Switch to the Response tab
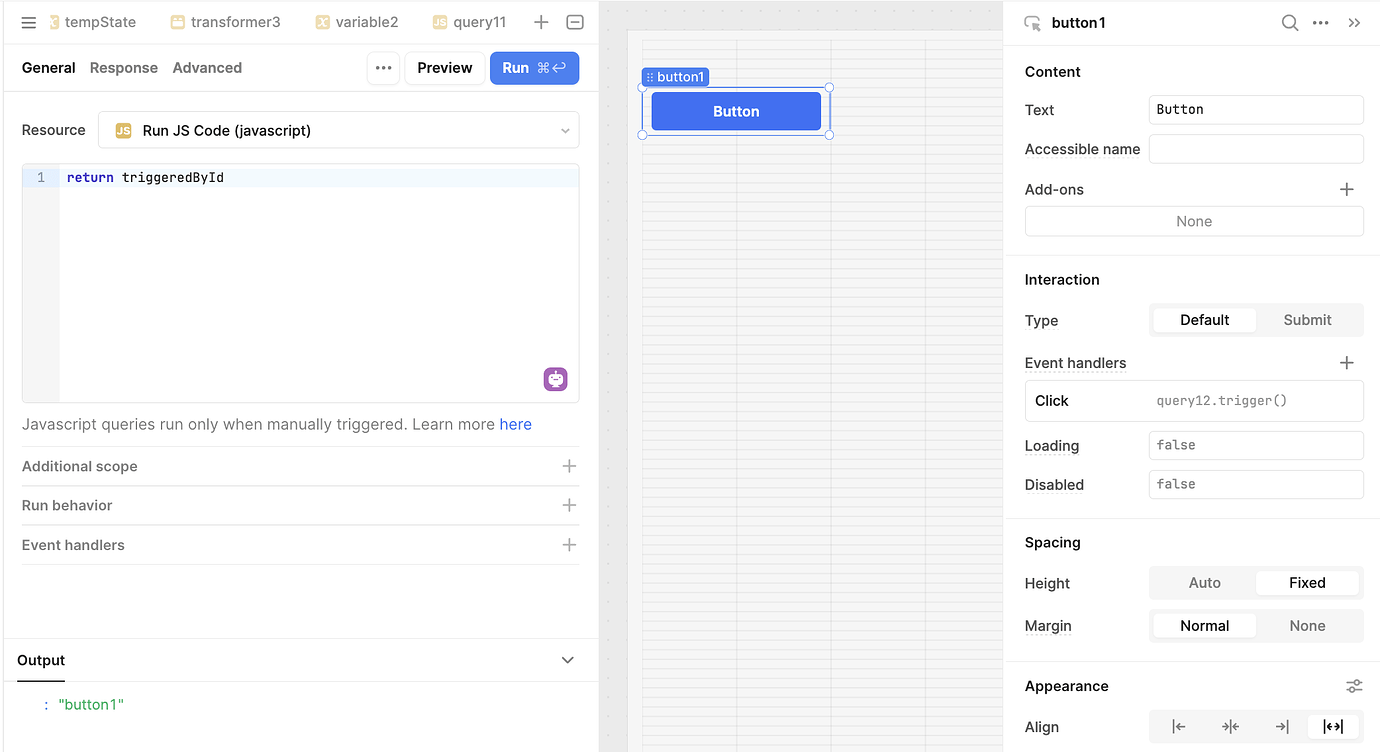 tap(124, 68)
